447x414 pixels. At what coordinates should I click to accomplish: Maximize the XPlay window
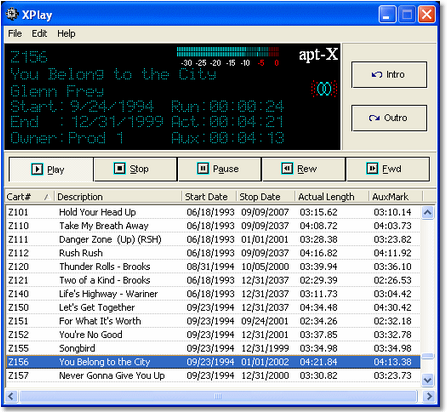tap(407, 14)
